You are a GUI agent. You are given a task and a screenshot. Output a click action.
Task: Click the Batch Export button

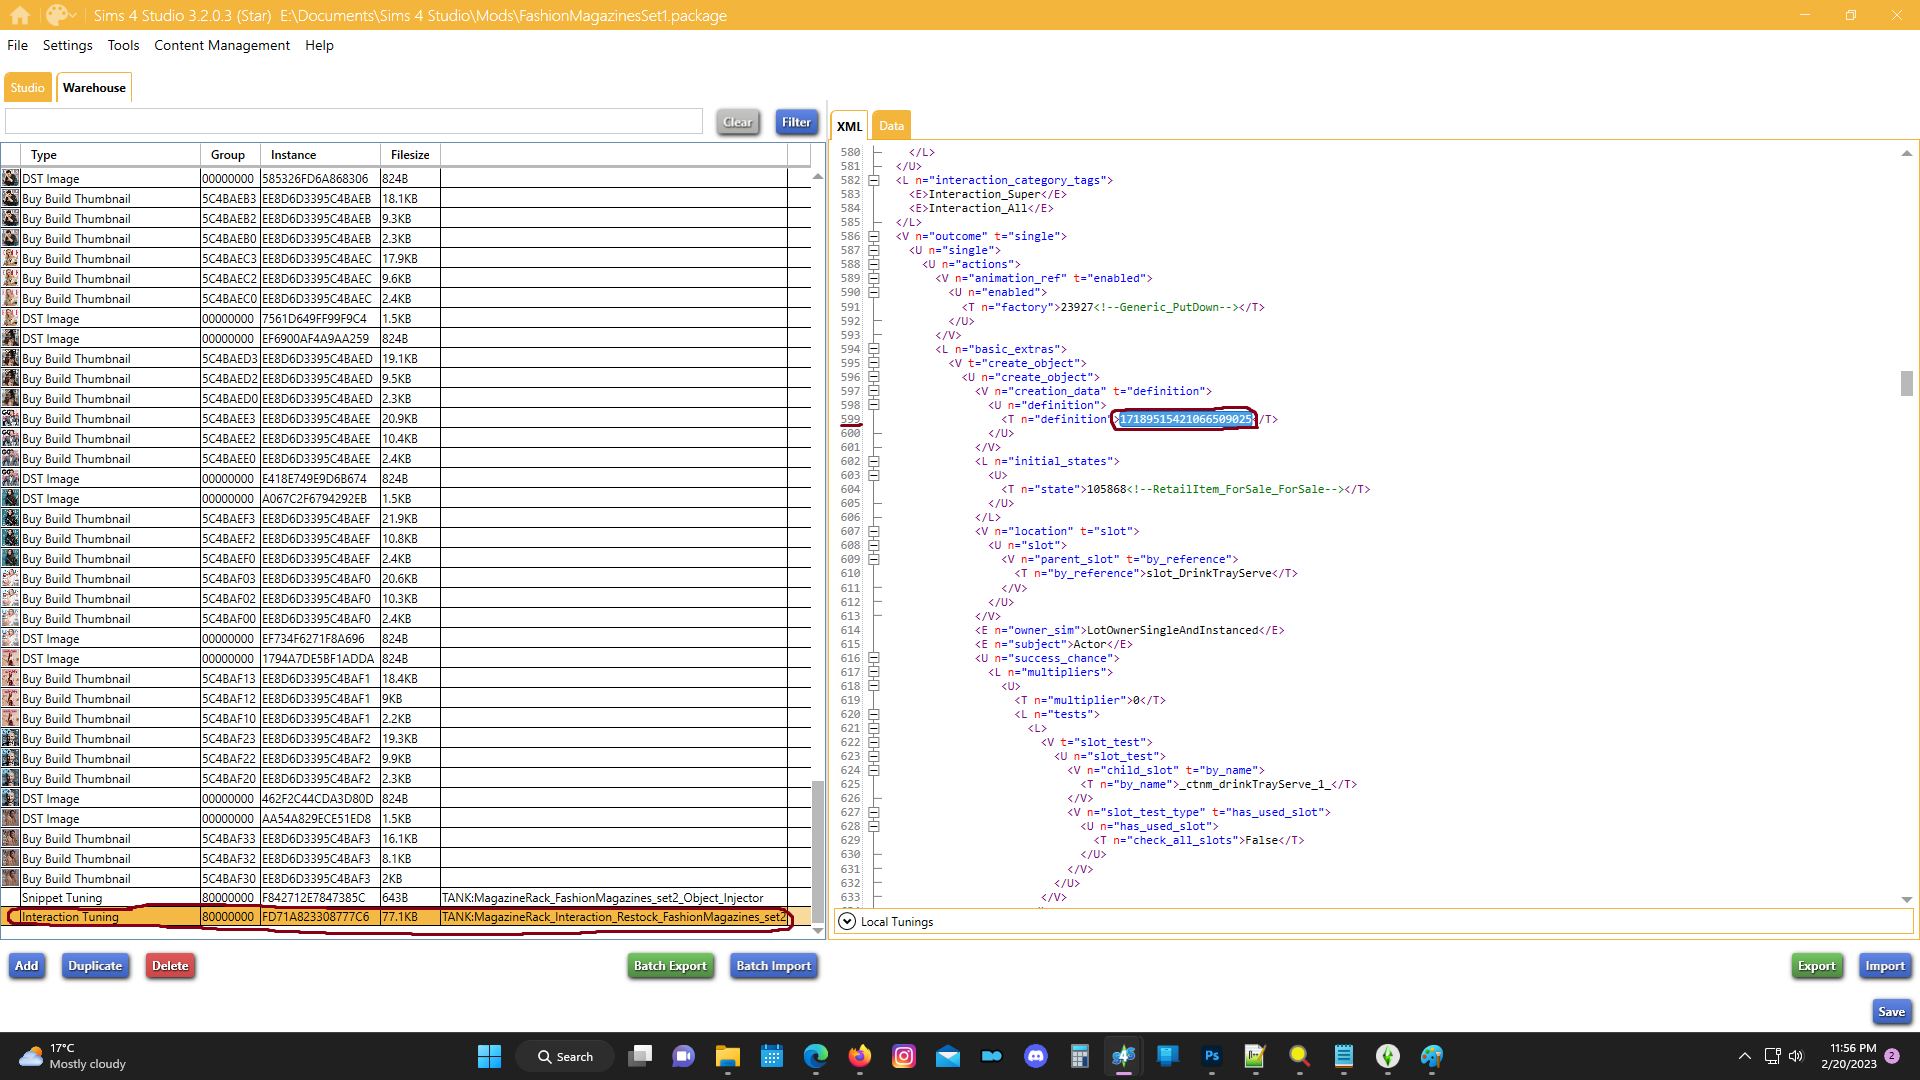point(669,966)
